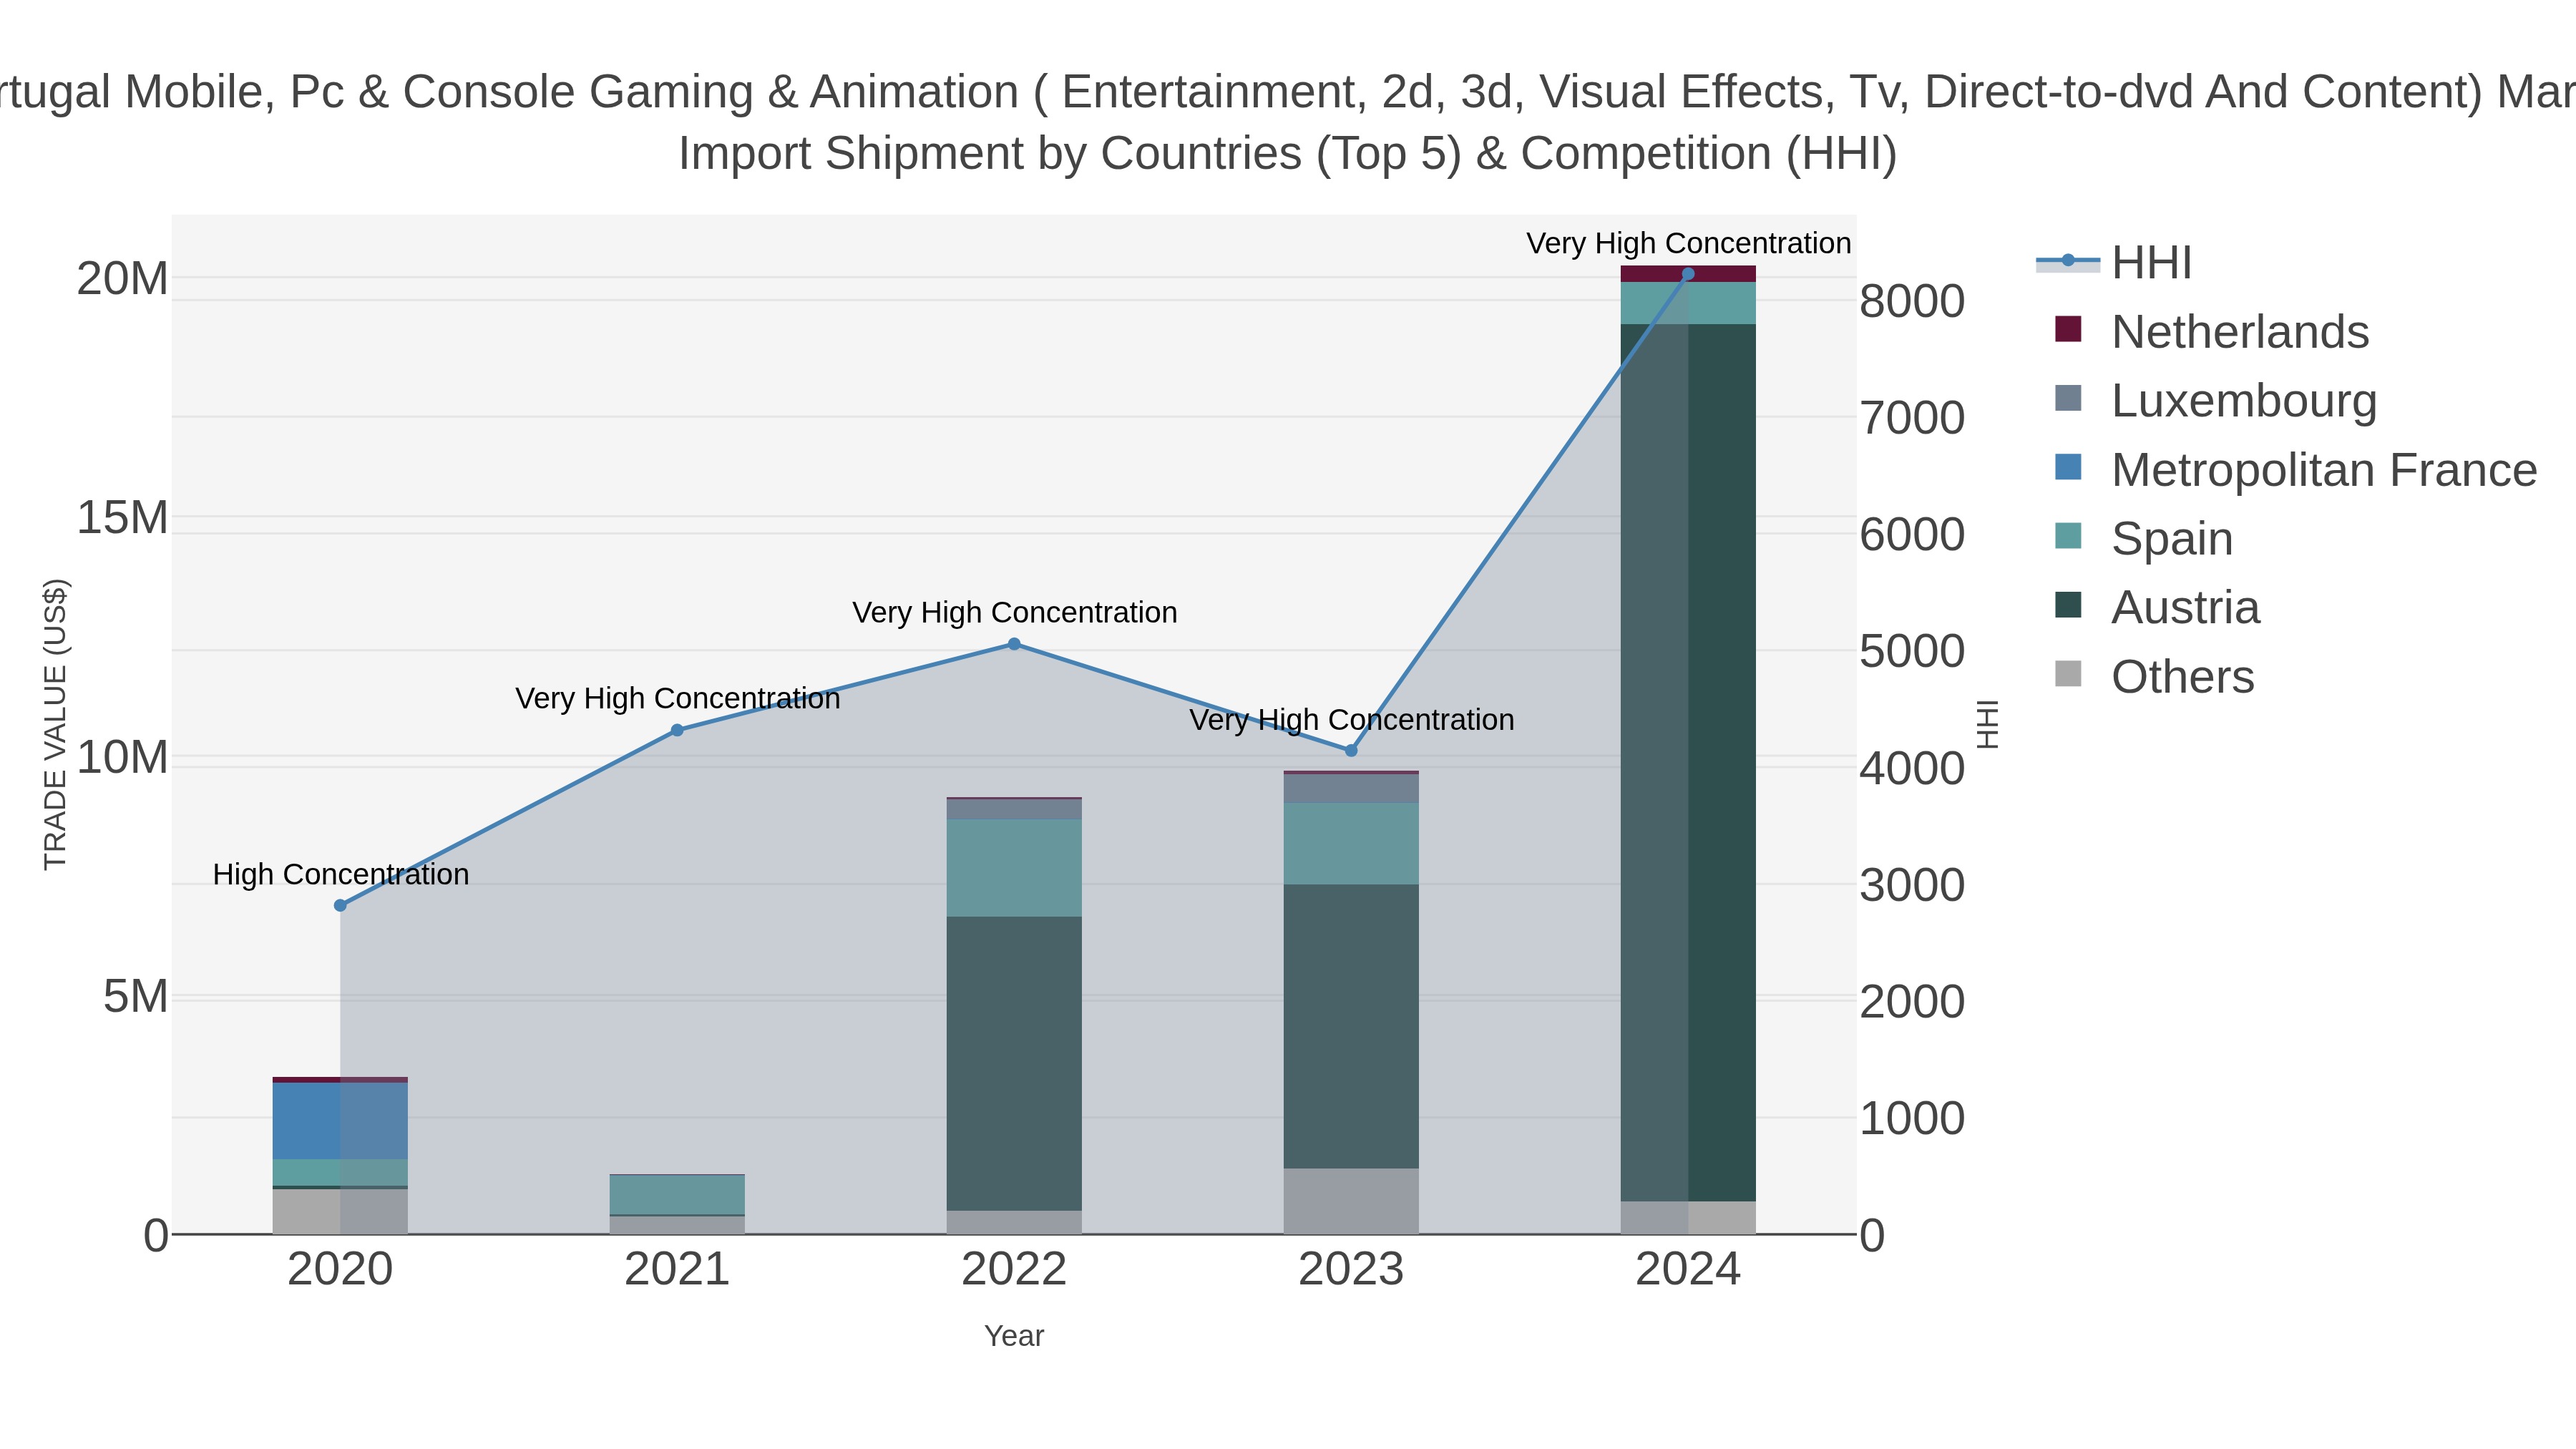2576x1449 pixels.
Task: Click the 'Year' x-axis title
Action: click(1014, 1336)
